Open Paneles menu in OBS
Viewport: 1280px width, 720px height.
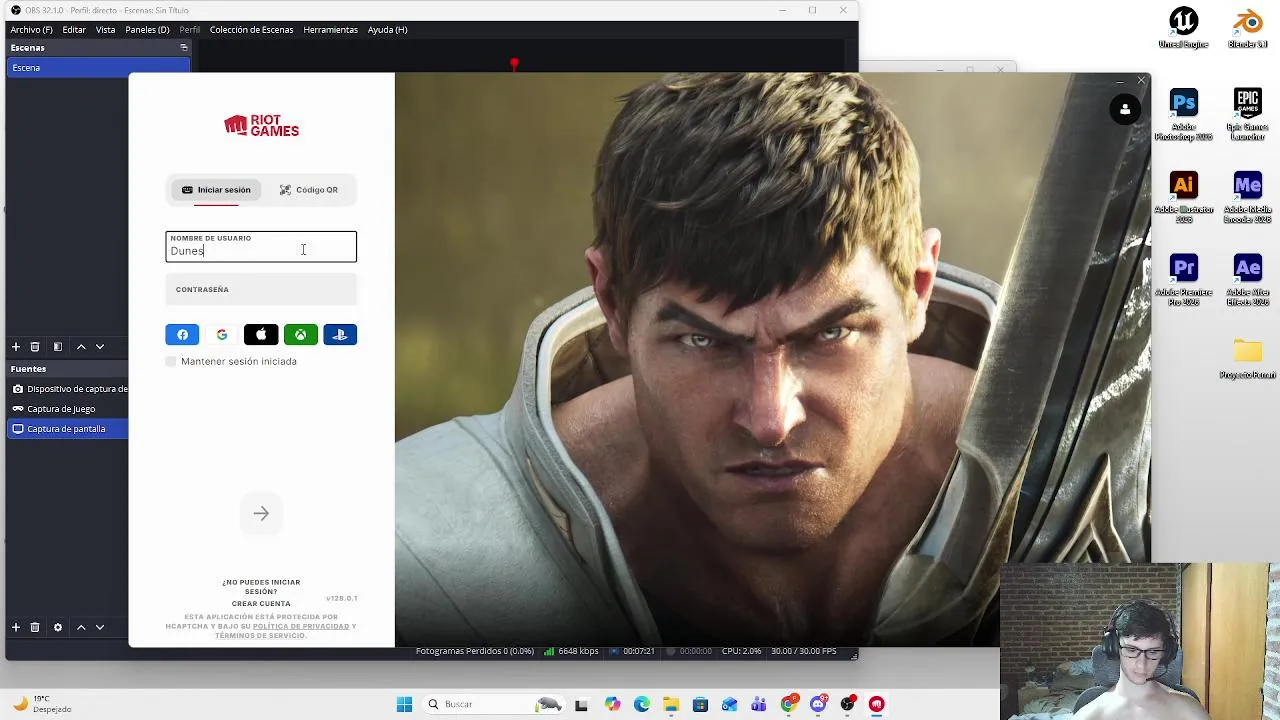pos(147,30)
